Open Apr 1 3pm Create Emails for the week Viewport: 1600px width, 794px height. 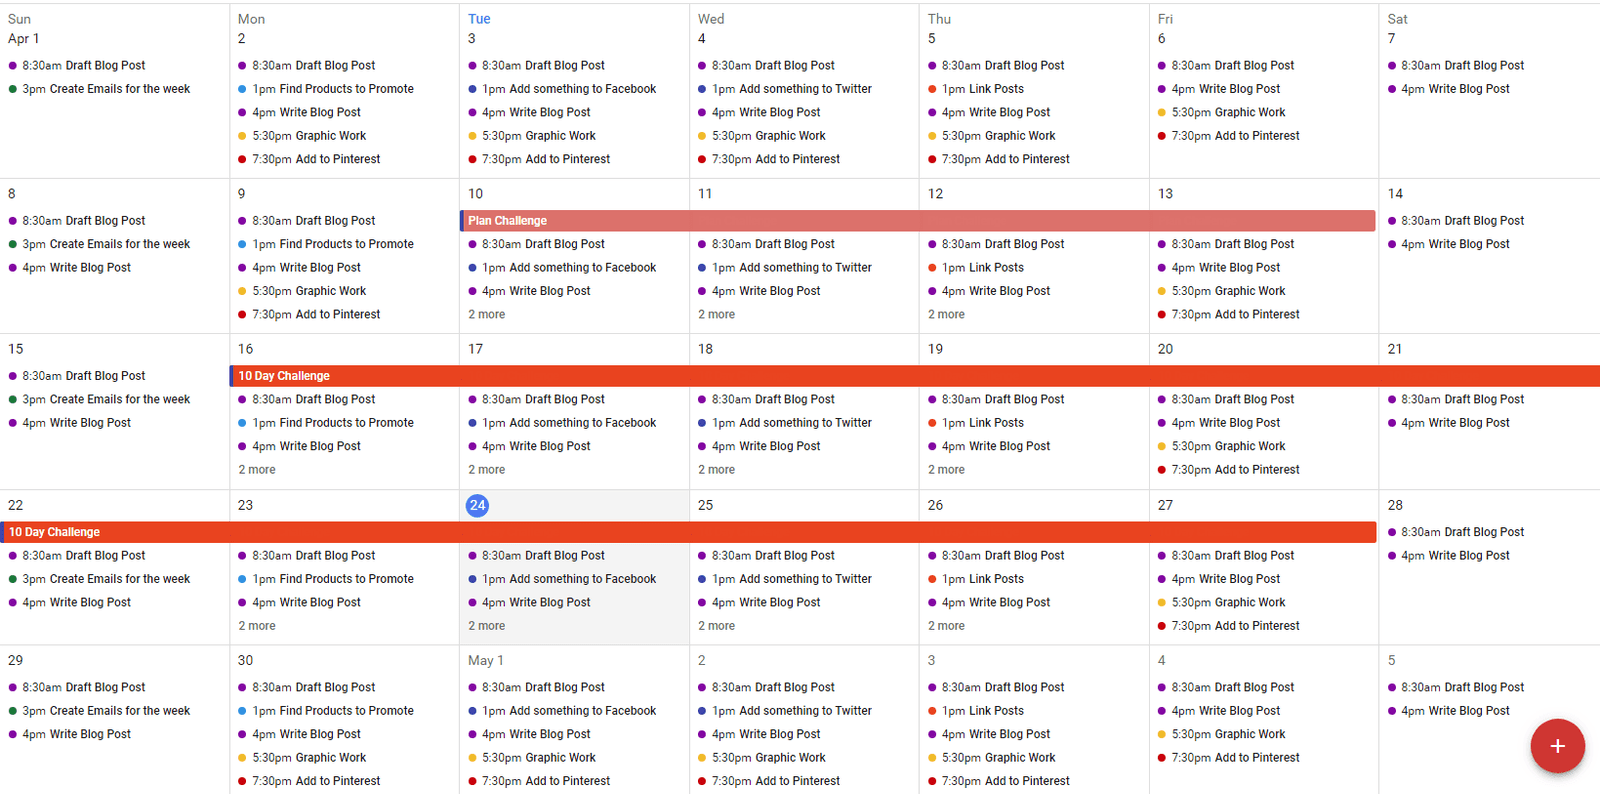click(x=99, y=89)
